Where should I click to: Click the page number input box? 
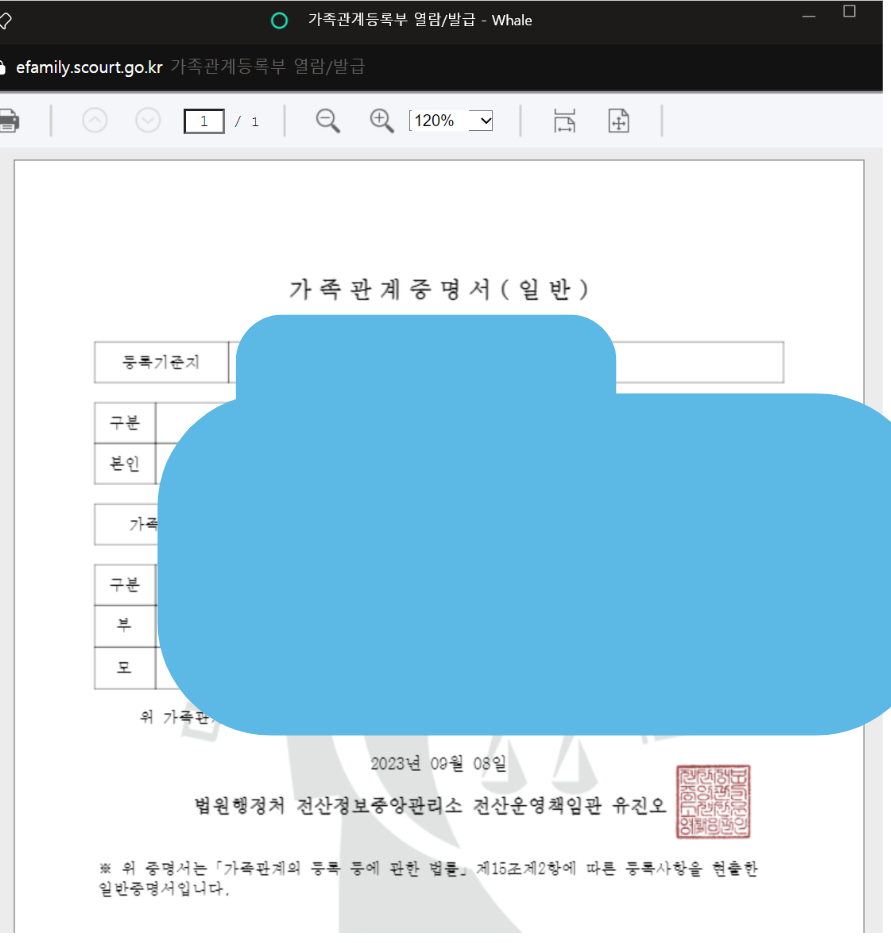click(x=204, y=120)
